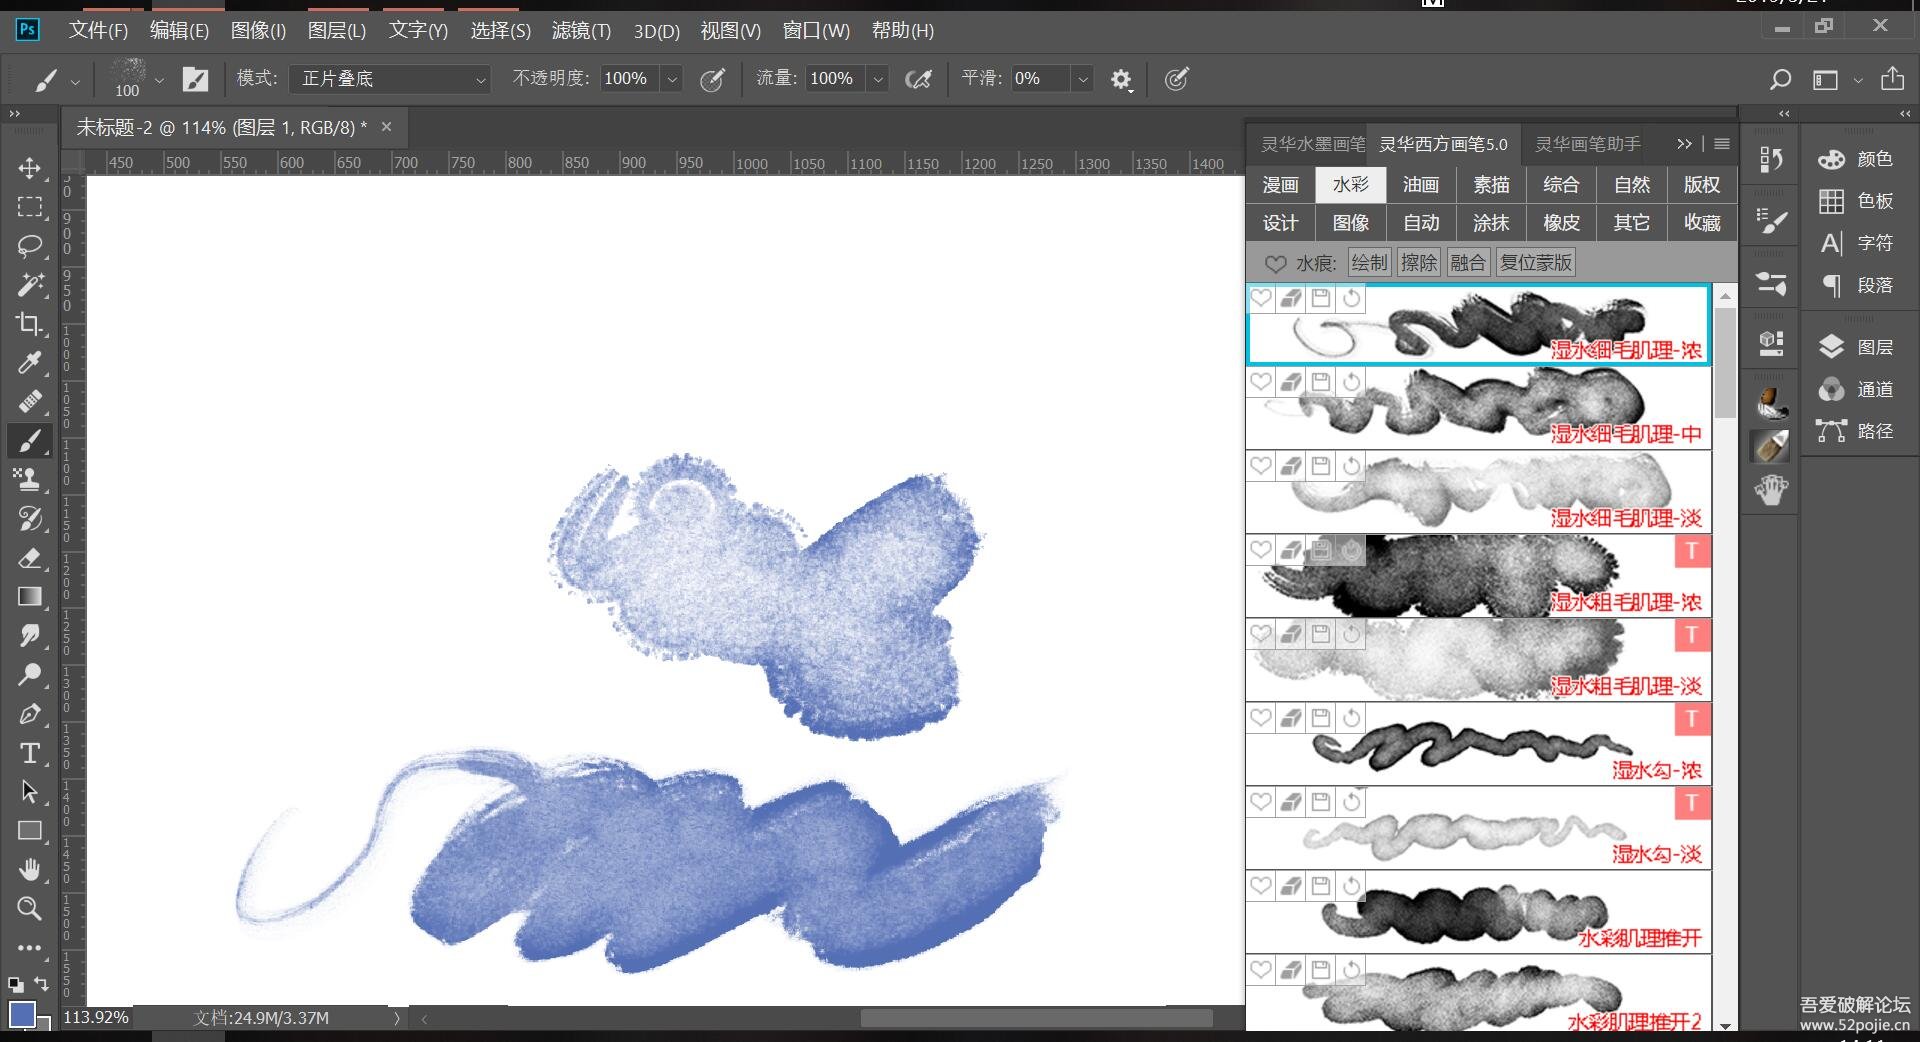The width and height of the screenshot is (1920, 1042).
Task: Open the tool preset picker arrow
Action: 75,81
